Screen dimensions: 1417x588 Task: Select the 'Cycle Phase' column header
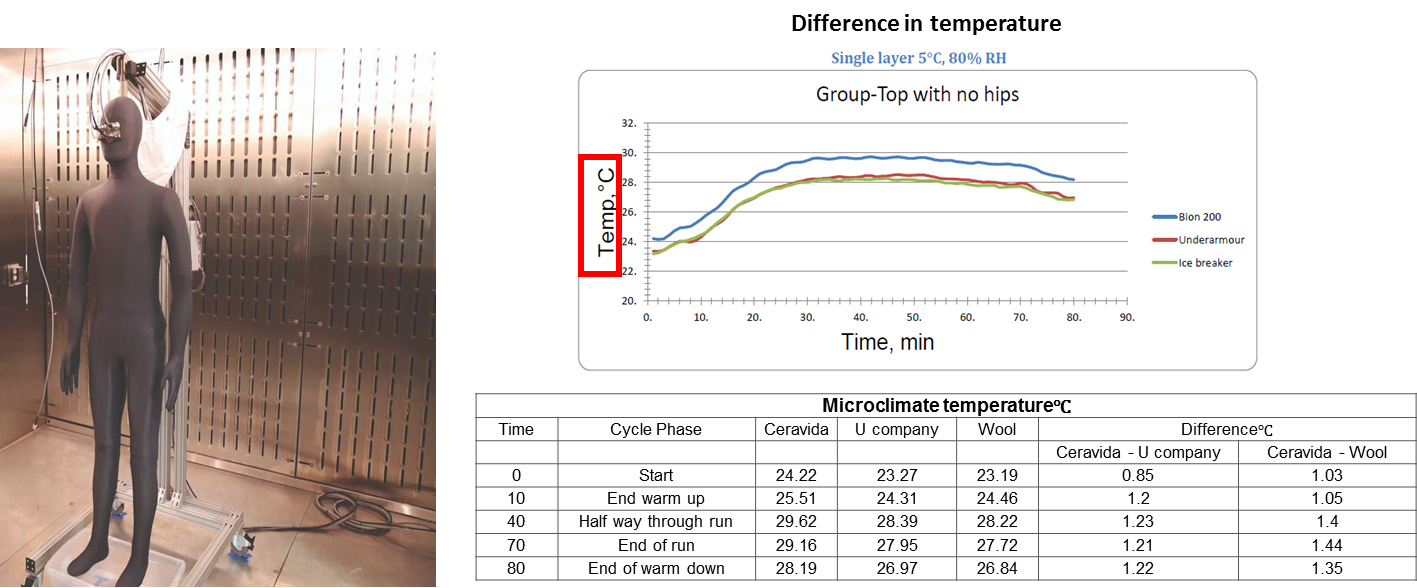tap(656, 429)
